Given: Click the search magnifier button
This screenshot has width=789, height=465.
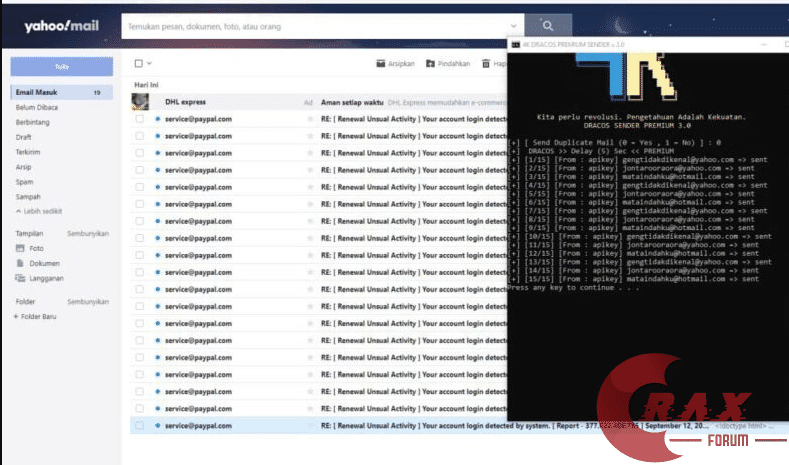Looking at the screenshot, I should click(x=547, y=26).
